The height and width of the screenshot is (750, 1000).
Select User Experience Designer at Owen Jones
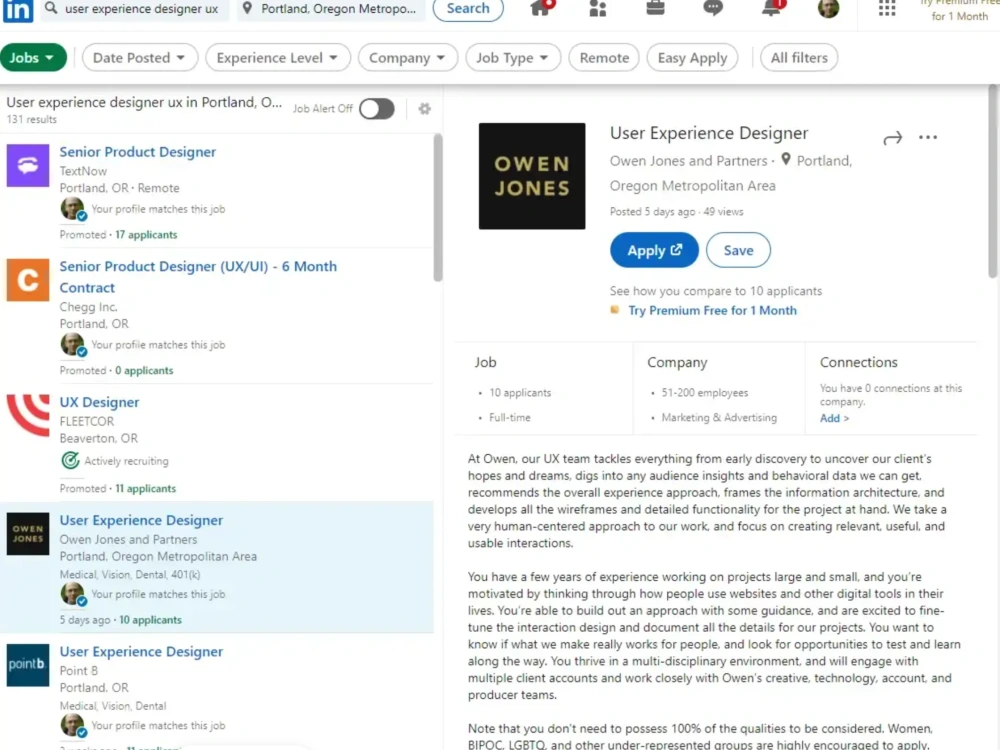pos(142,520)
